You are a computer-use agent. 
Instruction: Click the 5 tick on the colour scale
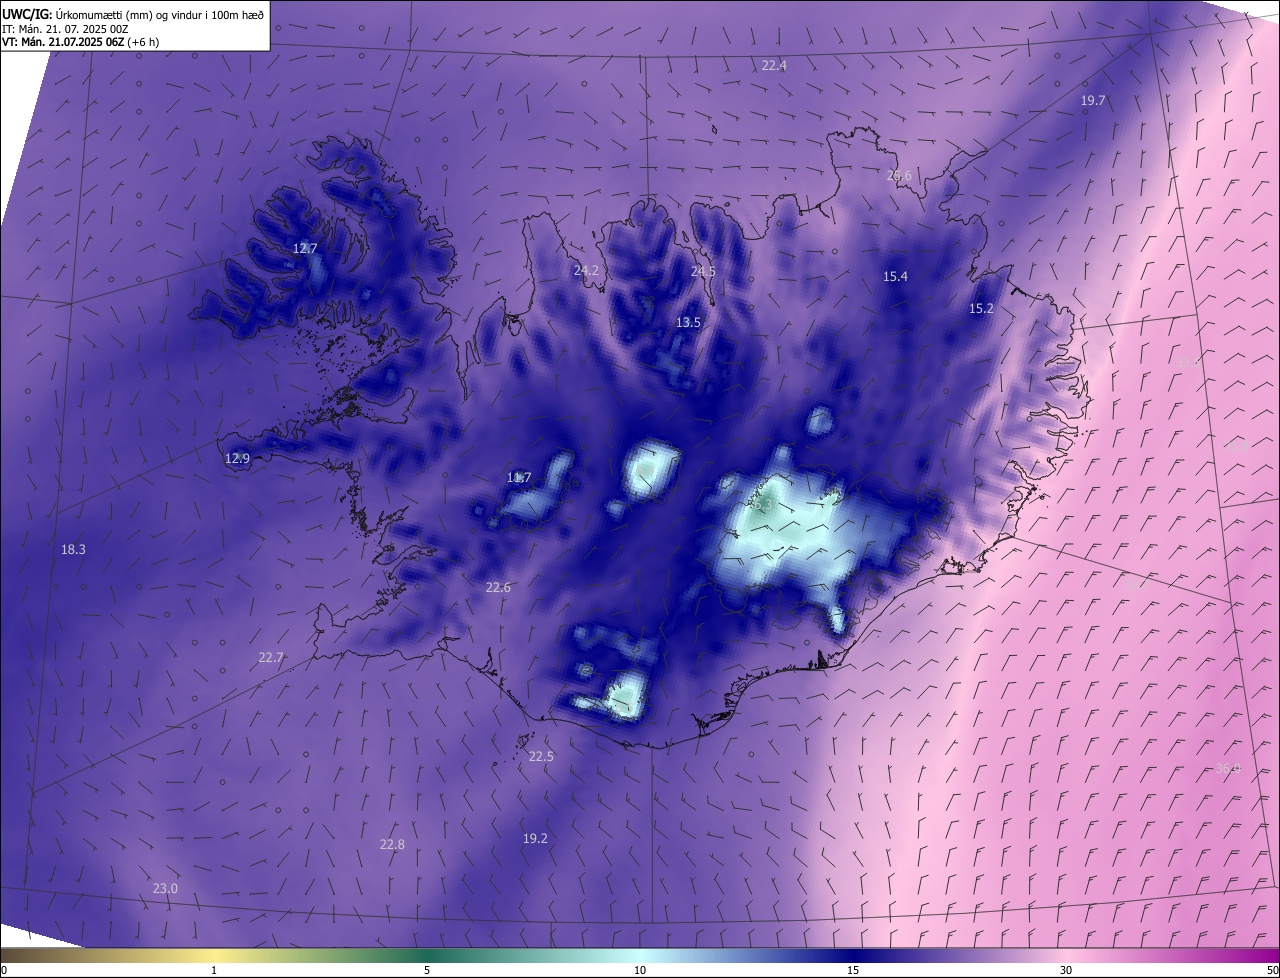[x=427, y=970]
